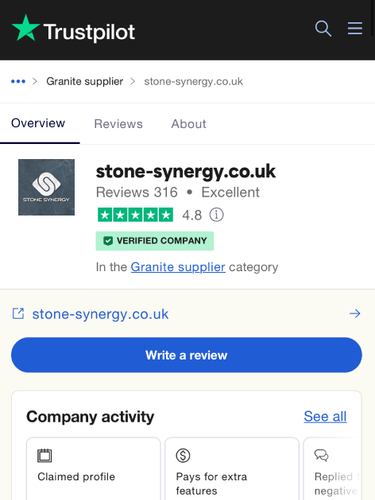Open the hamburger menu icon

pos(355,28)
